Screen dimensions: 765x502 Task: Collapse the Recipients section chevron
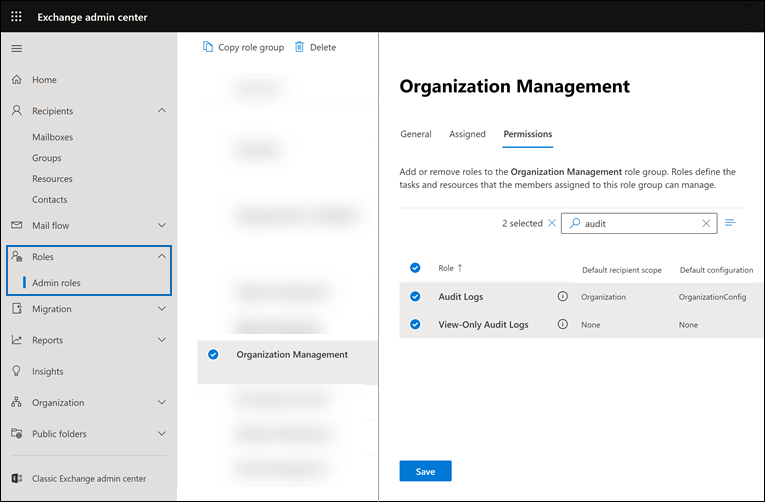(x=162, y=111)
